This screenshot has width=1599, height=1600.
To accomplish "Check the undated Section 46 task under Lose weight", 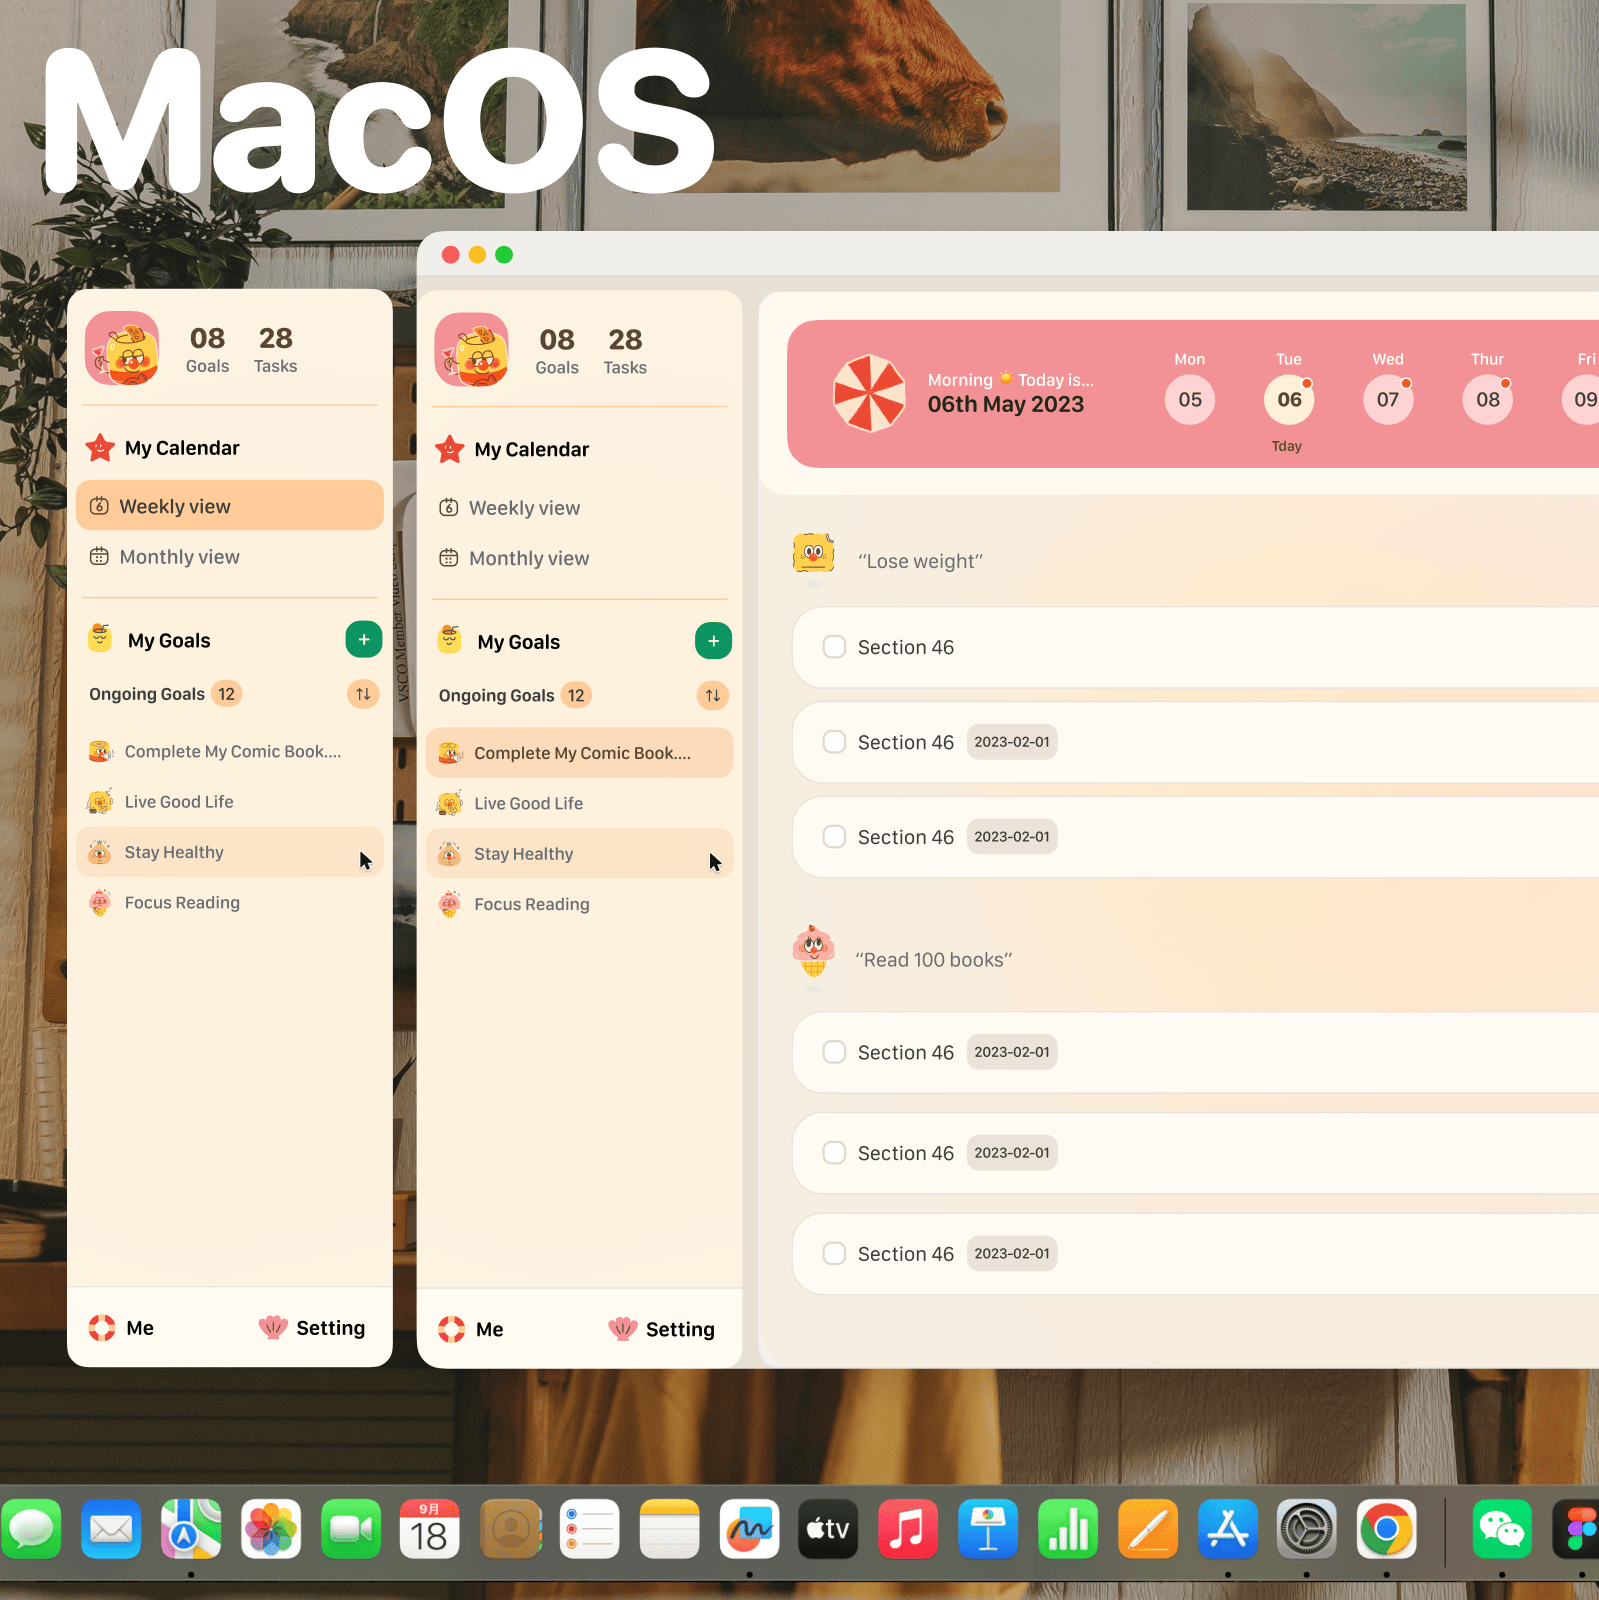I will pyautogui.click(x=834, y=647).
